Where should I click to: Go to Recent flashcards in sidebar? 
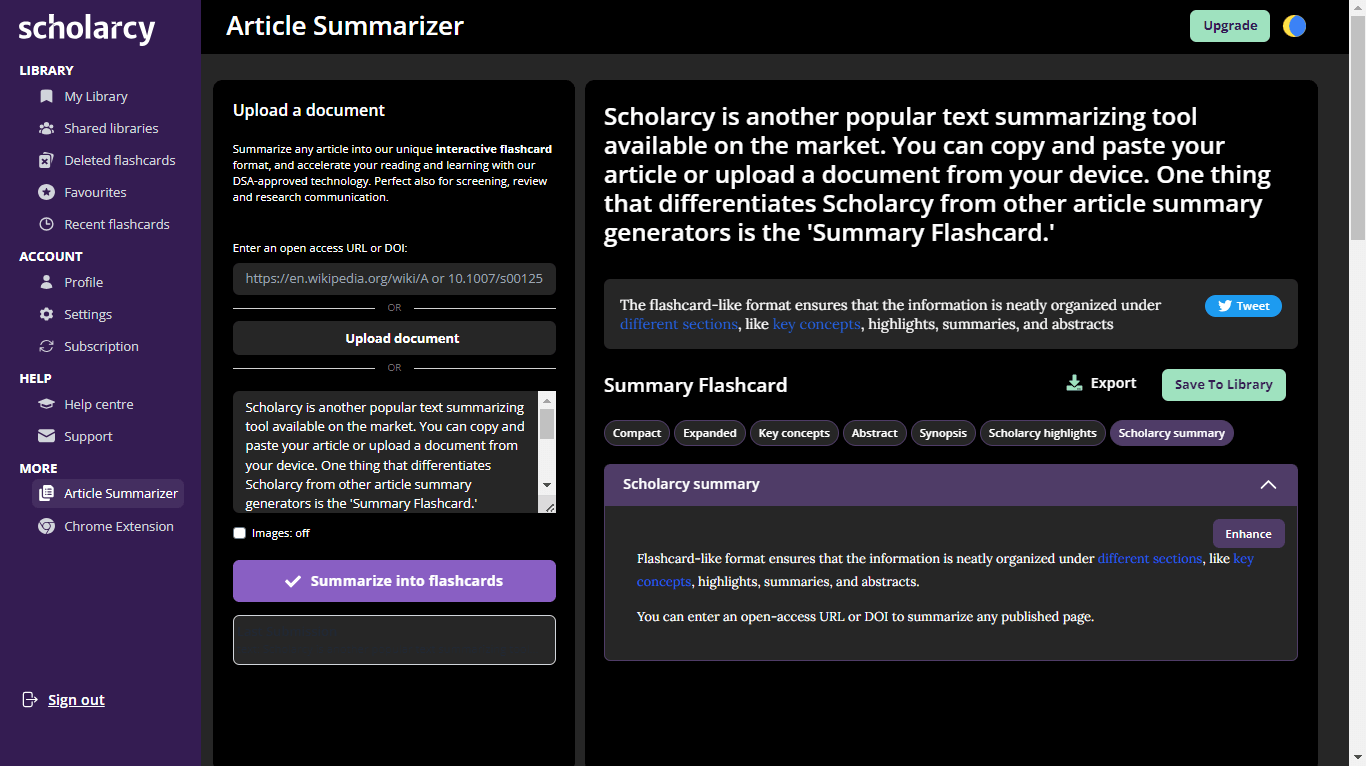(x=117, y=224)
